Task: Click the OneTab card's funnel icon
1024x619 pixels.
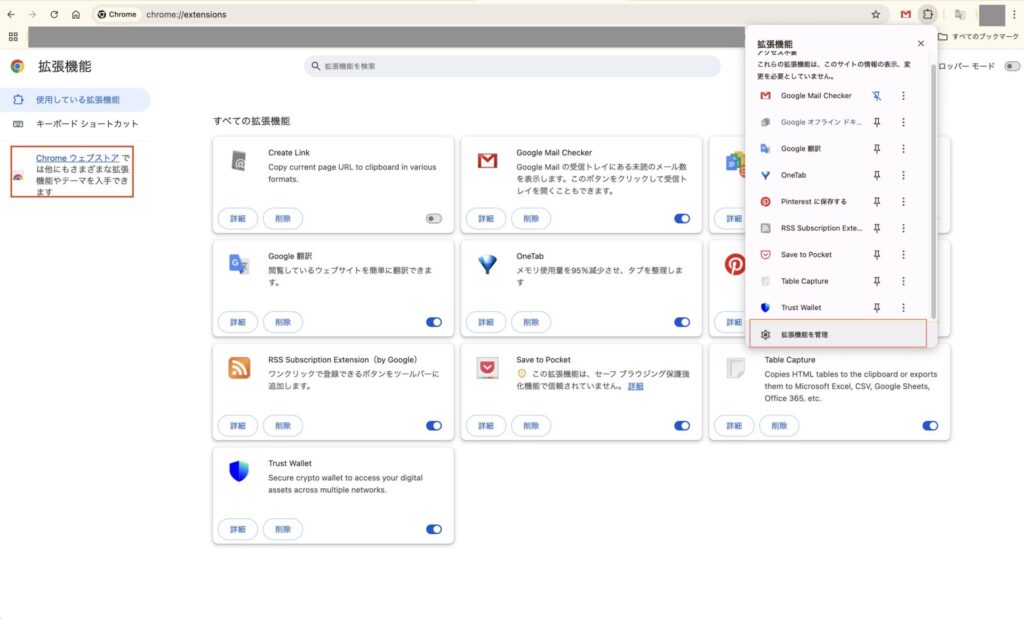Action: [x=487, y=264]
